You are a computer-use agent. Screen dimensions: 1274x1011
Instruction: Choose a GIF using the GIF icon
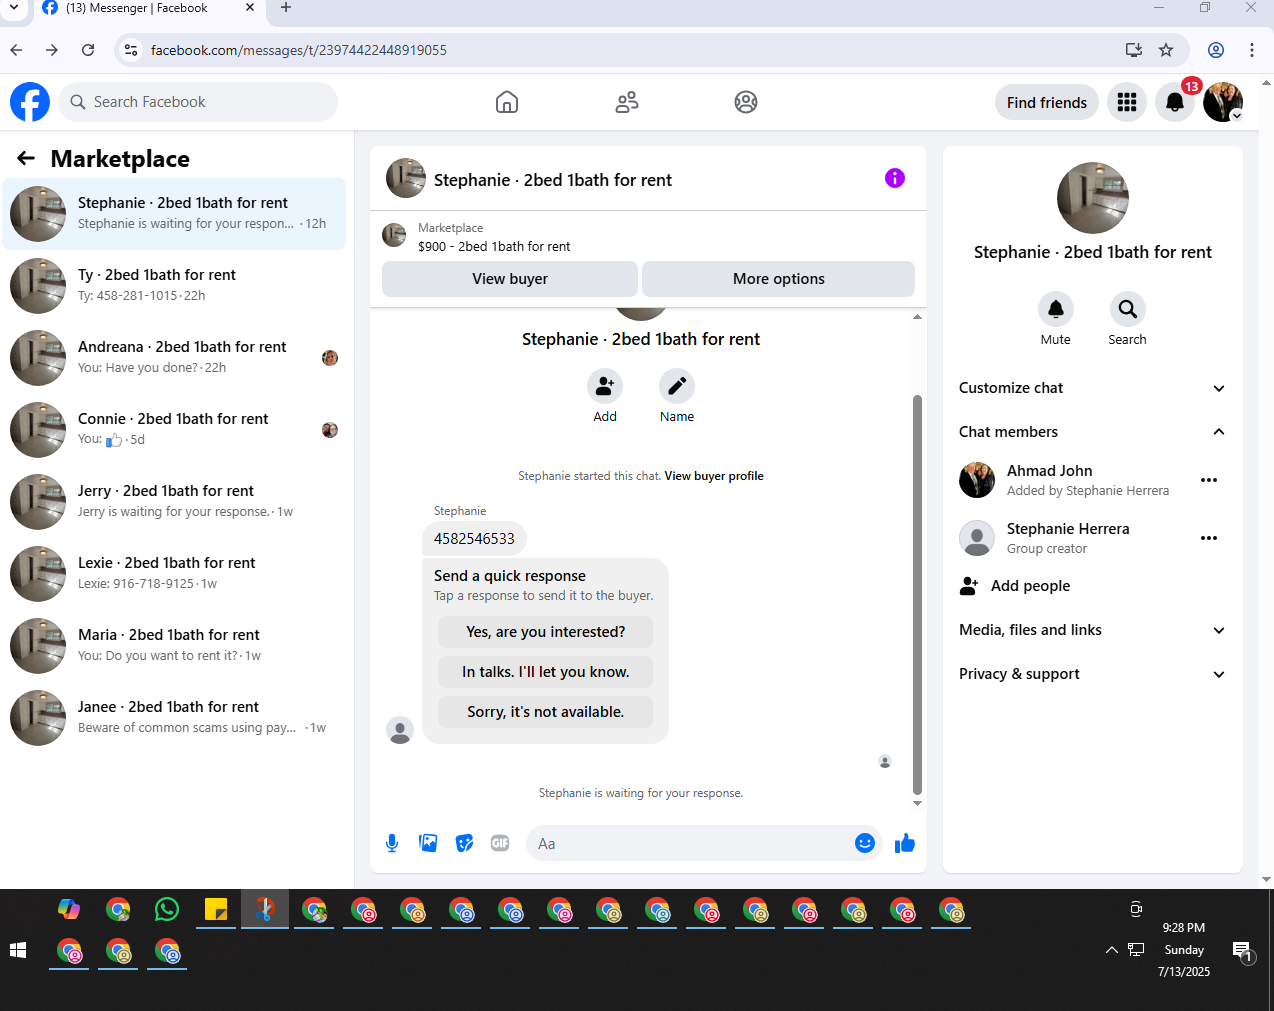point(500,843)
